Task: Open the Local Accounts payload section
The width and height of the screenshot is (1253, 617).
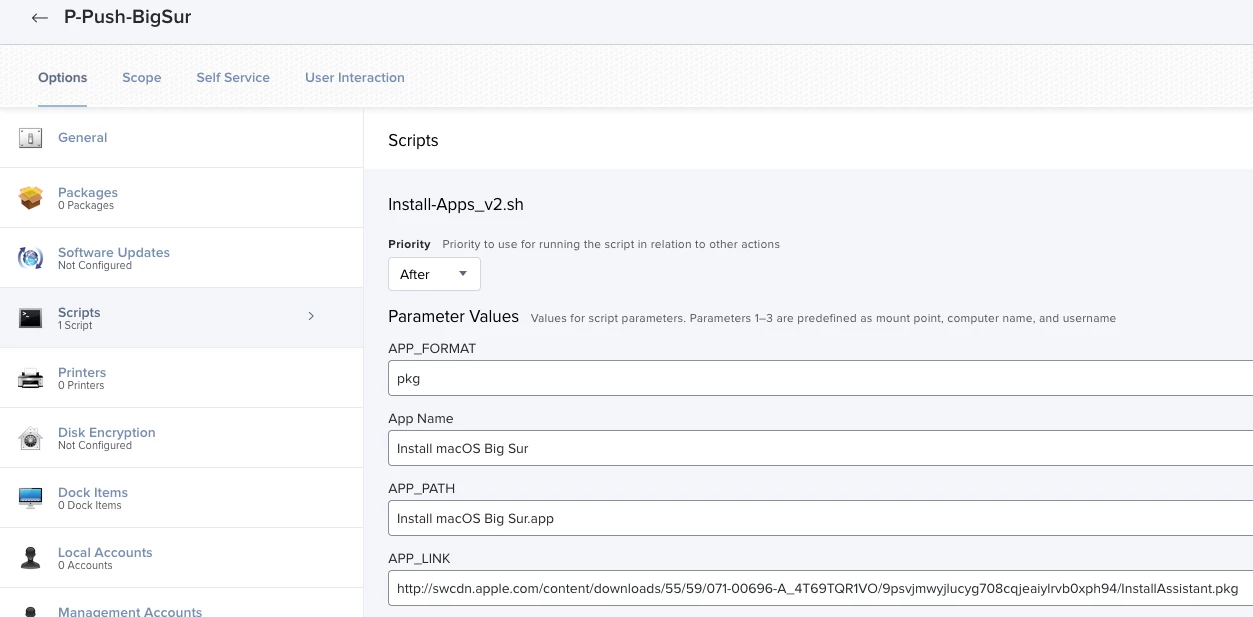Action: tap(181, 558)
